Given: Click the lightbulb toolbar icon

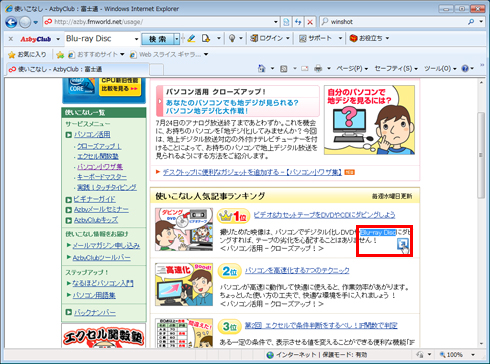Looking at the screenshot, I should point(232,39).
